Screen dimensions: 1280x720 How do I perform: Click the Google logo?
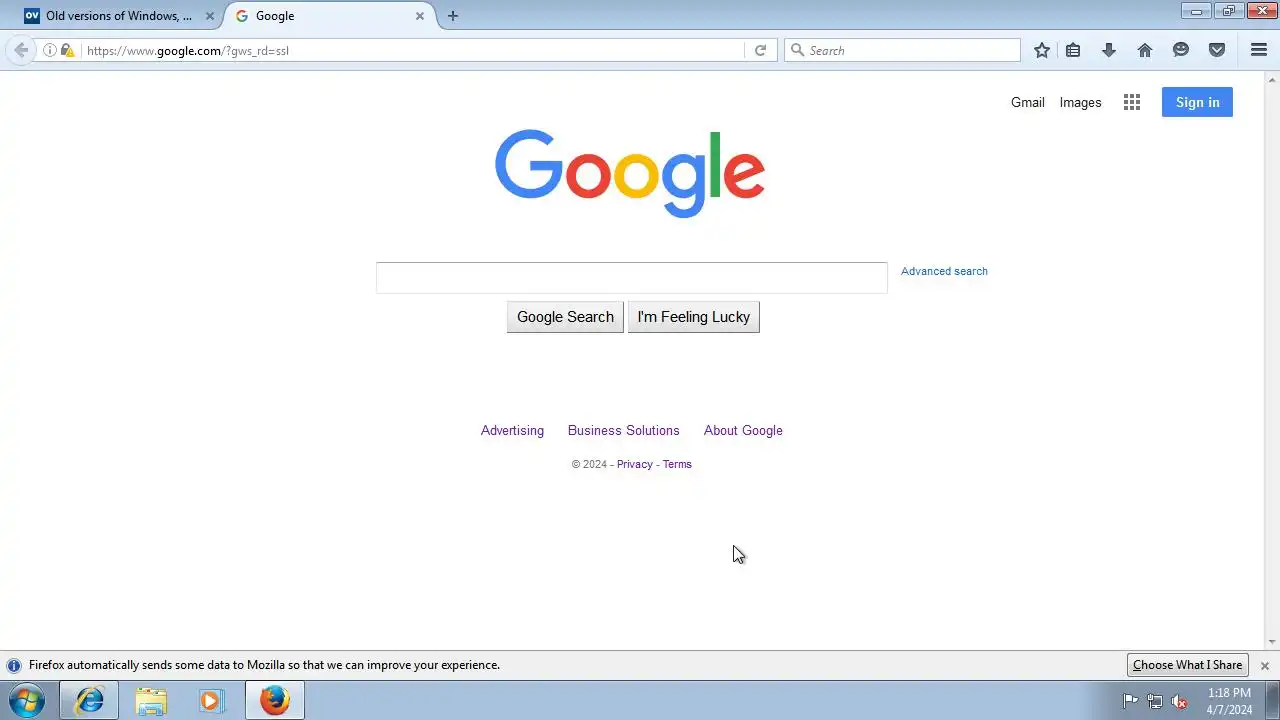[630, 174]
